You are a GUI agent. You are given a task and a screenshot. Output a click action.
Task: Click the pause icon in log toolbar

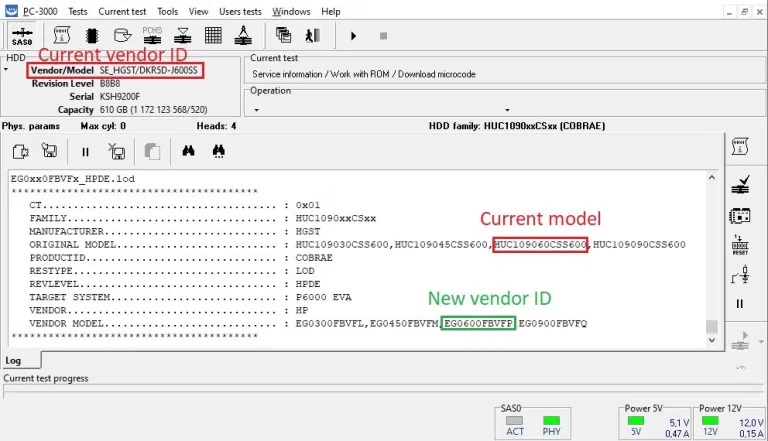pos(85,152)
